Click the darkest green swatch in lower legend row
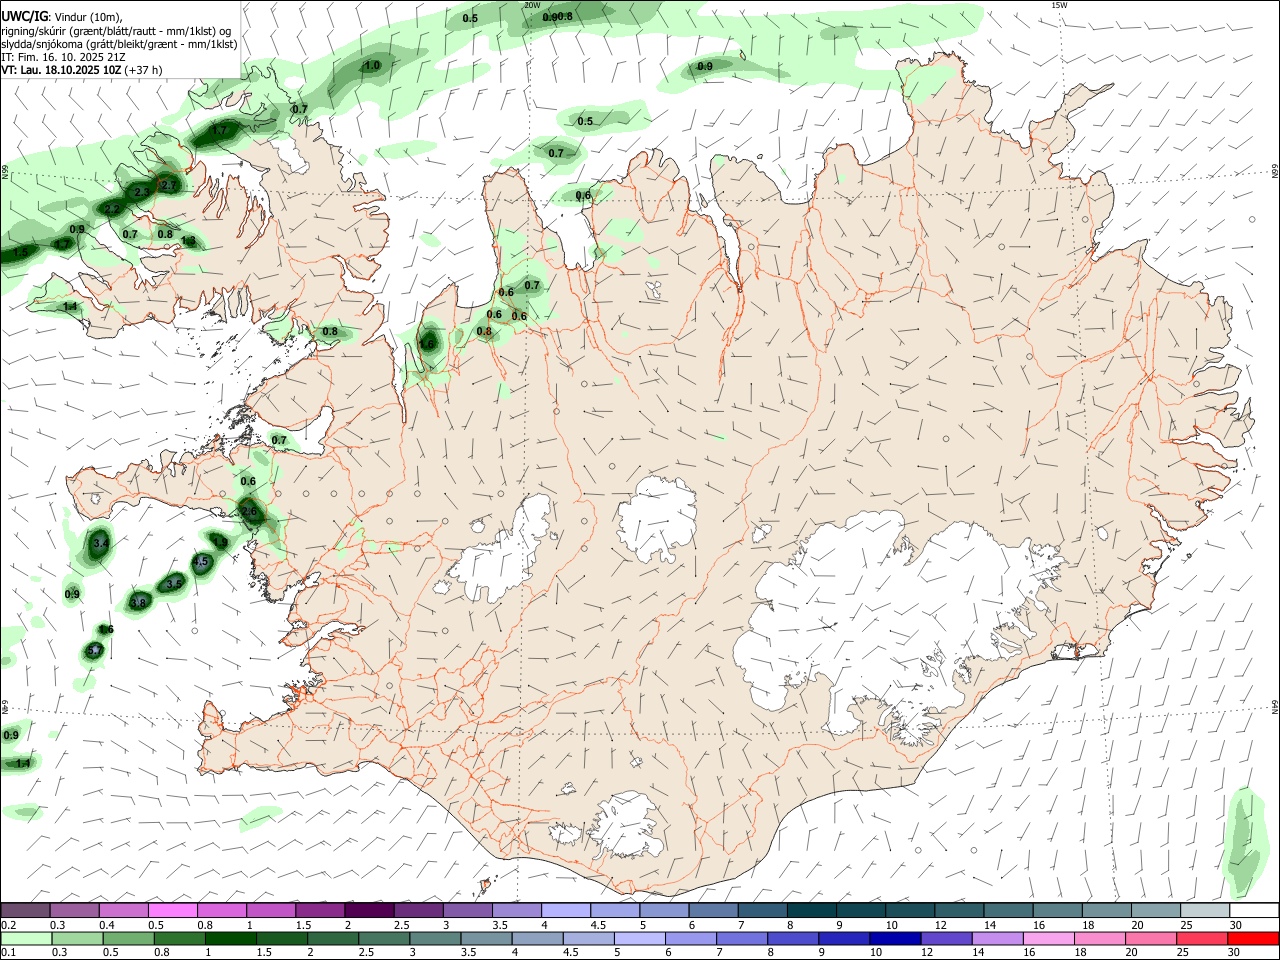 232,939
